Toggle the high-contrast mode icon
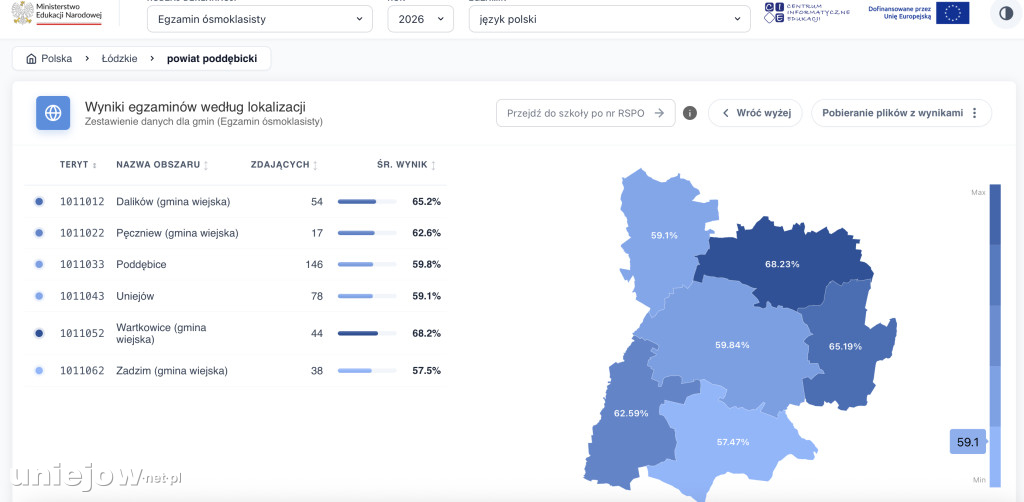Viewport: 1024px width, 502px height. click(1006, 14)
